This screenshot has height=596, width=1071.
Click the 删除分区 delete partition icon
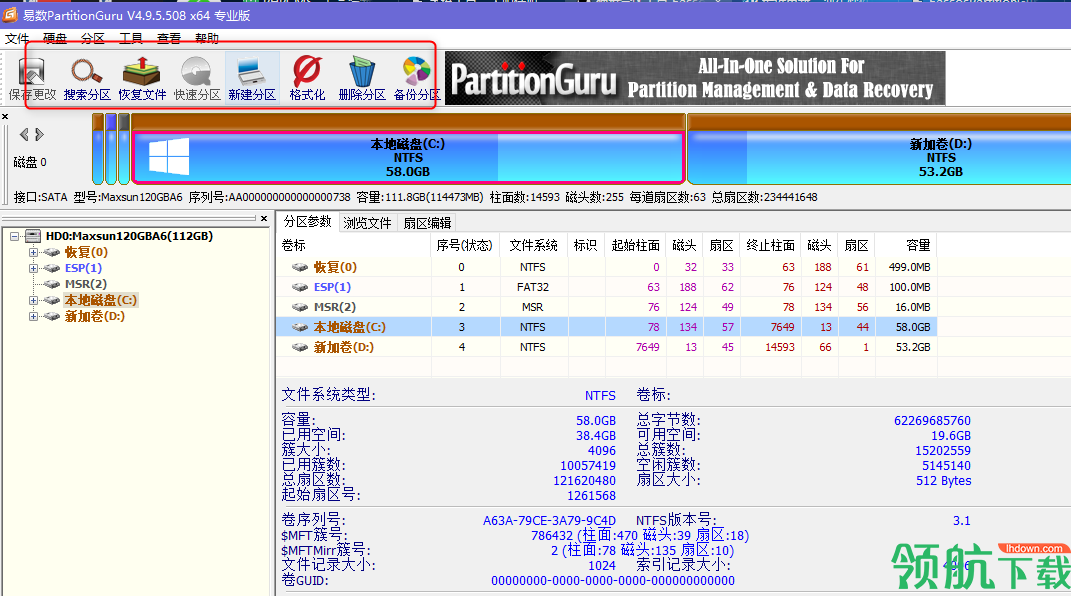click(362, 79)
